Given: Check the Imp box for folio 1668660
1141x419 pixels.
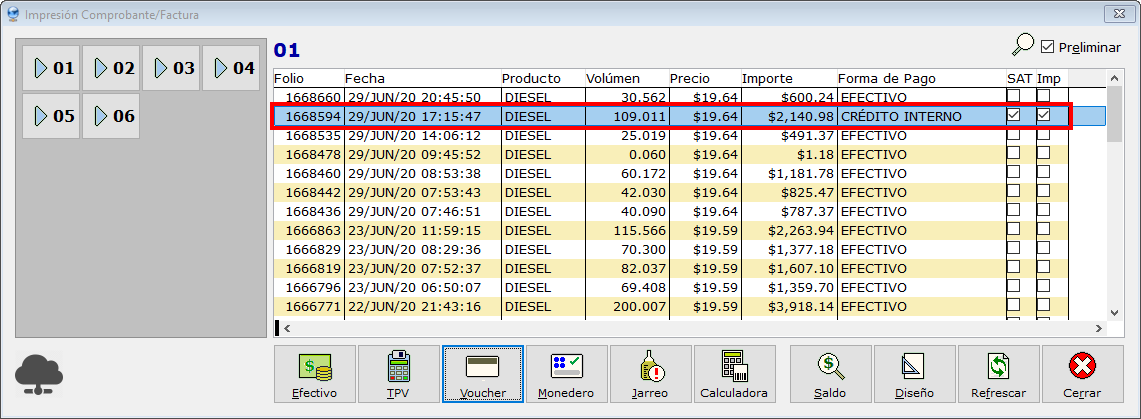Looking at the screenshot, I should (1044, 97).
